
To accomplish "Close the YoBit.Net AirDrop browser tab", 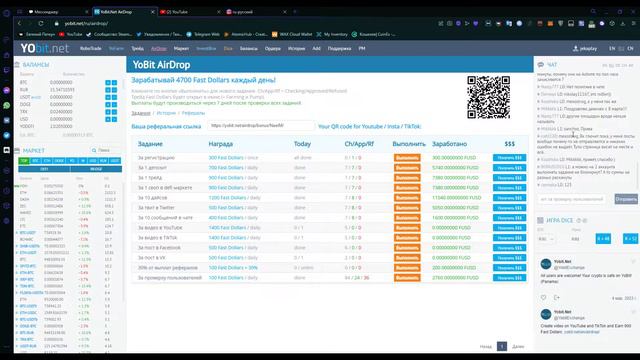I will coord(153,12).
